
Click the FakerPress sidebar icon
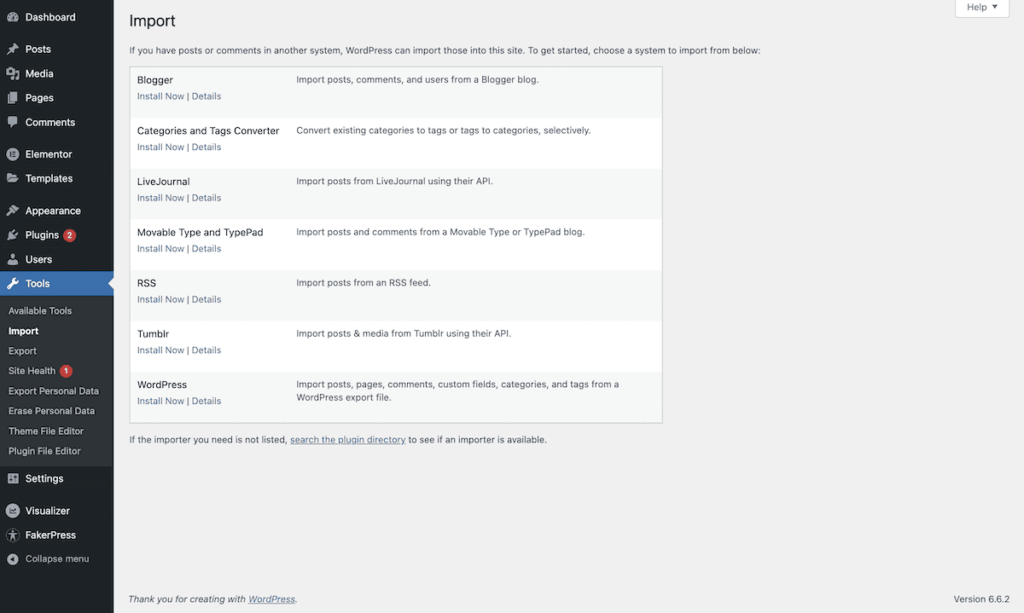click(x=13, y=535)
